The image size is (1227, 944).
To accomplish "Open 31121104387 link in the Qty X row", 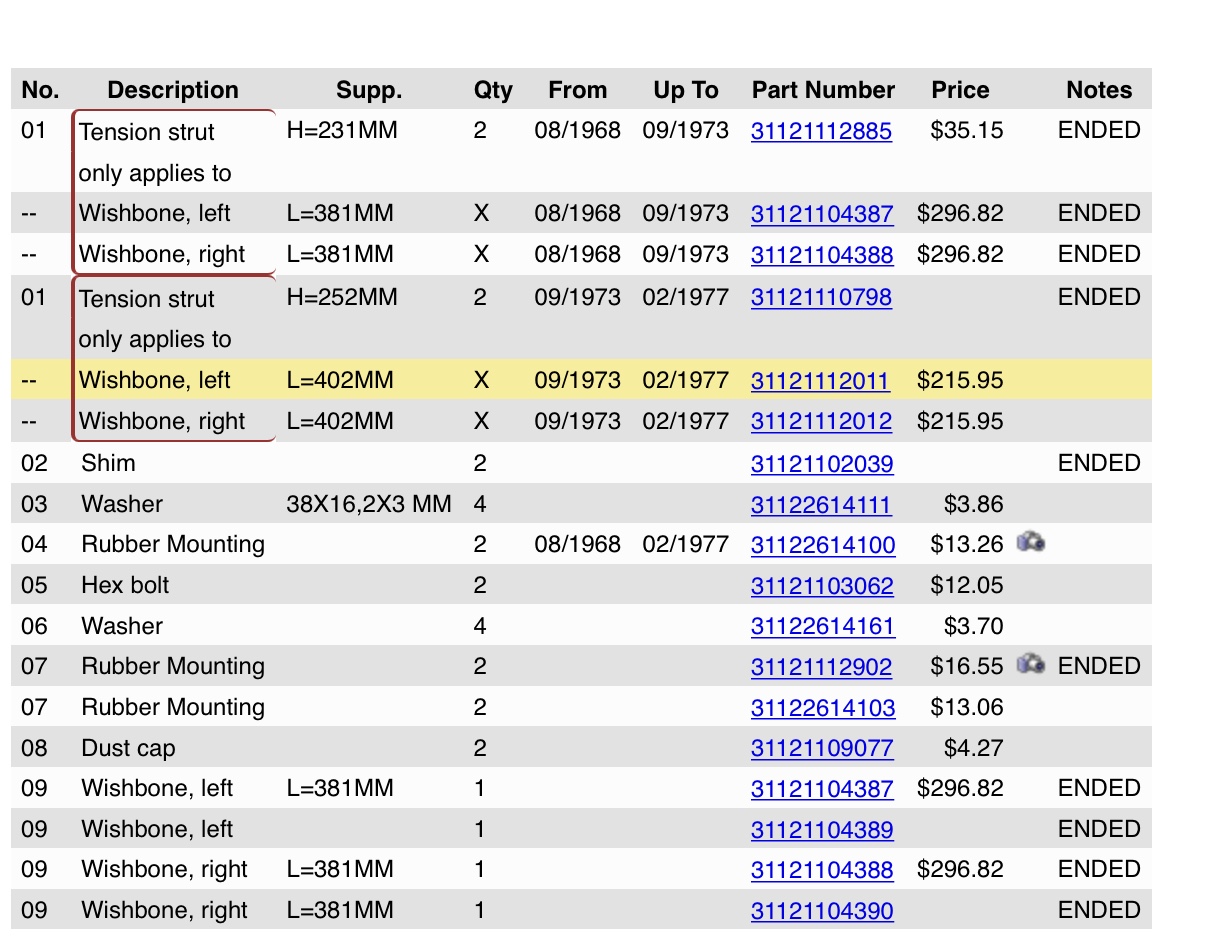I will pyautogui.click(x=822, y=214).
